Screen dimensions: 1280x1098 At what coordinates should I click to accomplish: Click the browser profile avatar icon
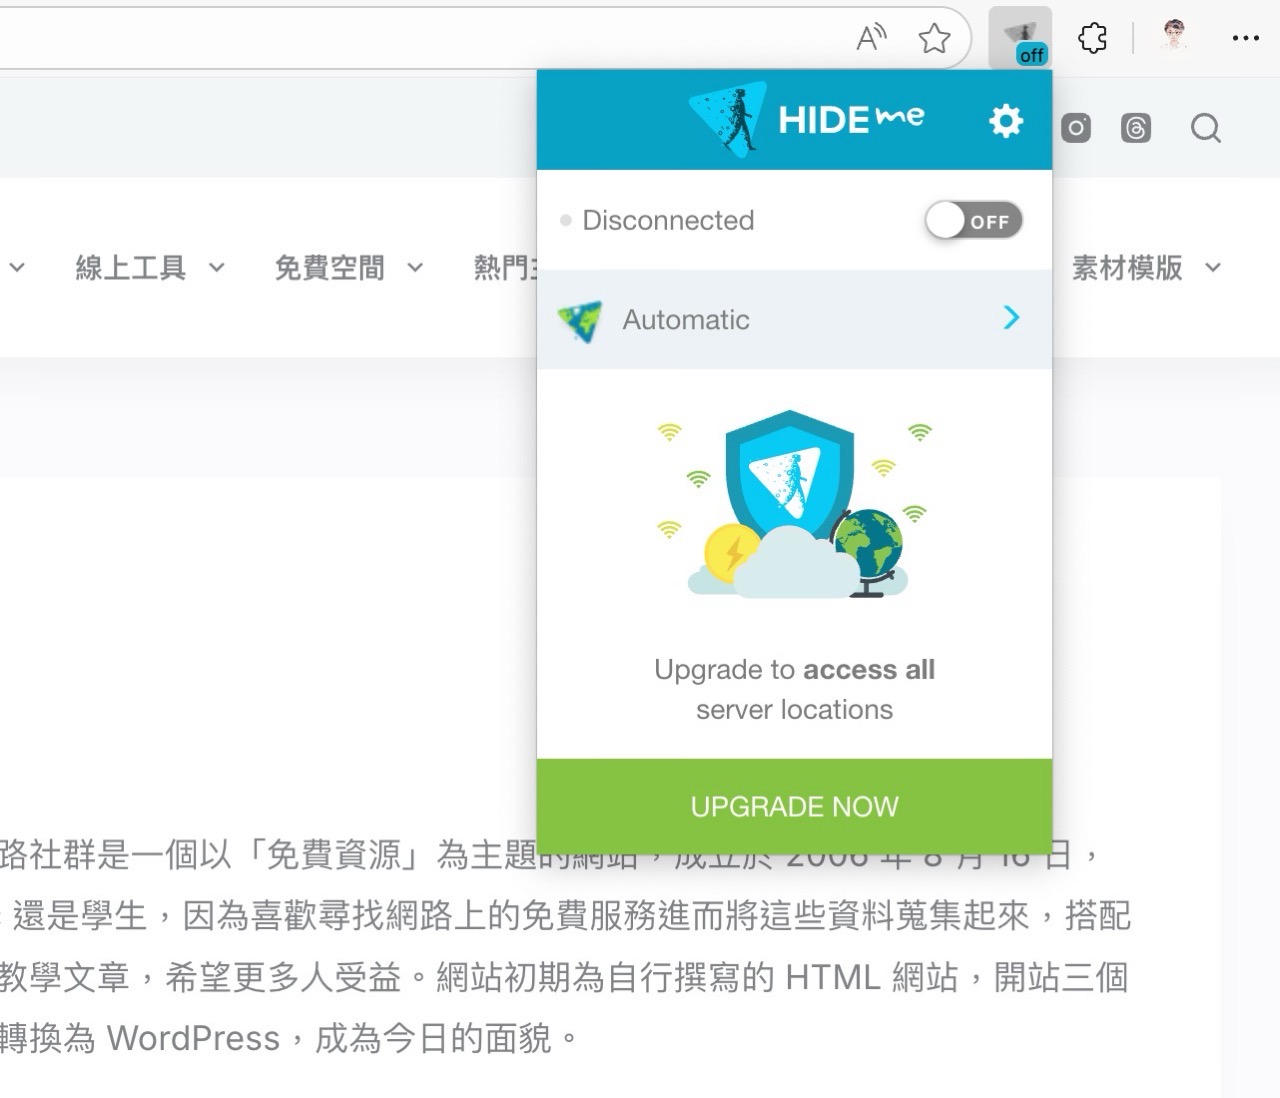(1172, 36)
